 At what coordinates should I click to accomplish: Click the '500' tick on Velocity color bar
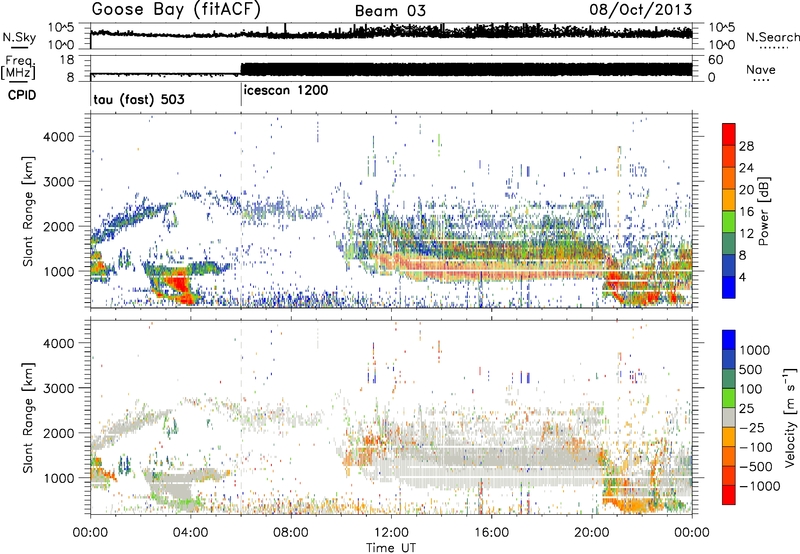tap(751, 370)
